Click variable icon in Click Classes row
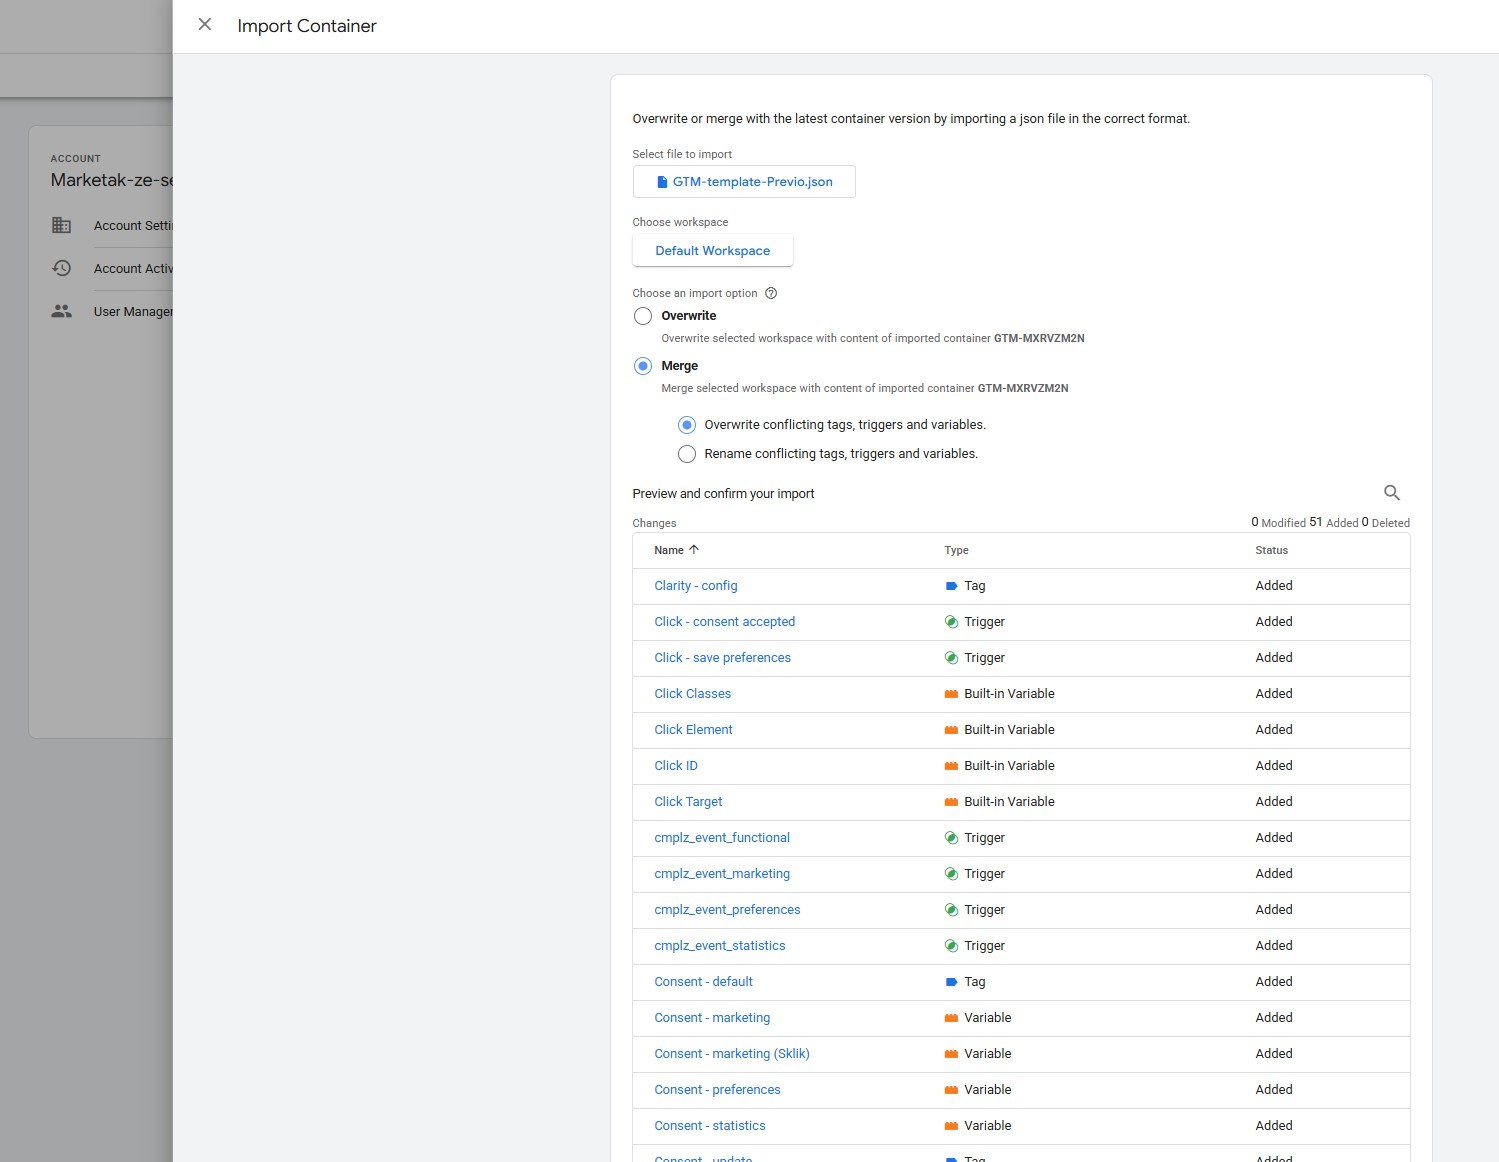1499x1162 pixels. point(951,694)
